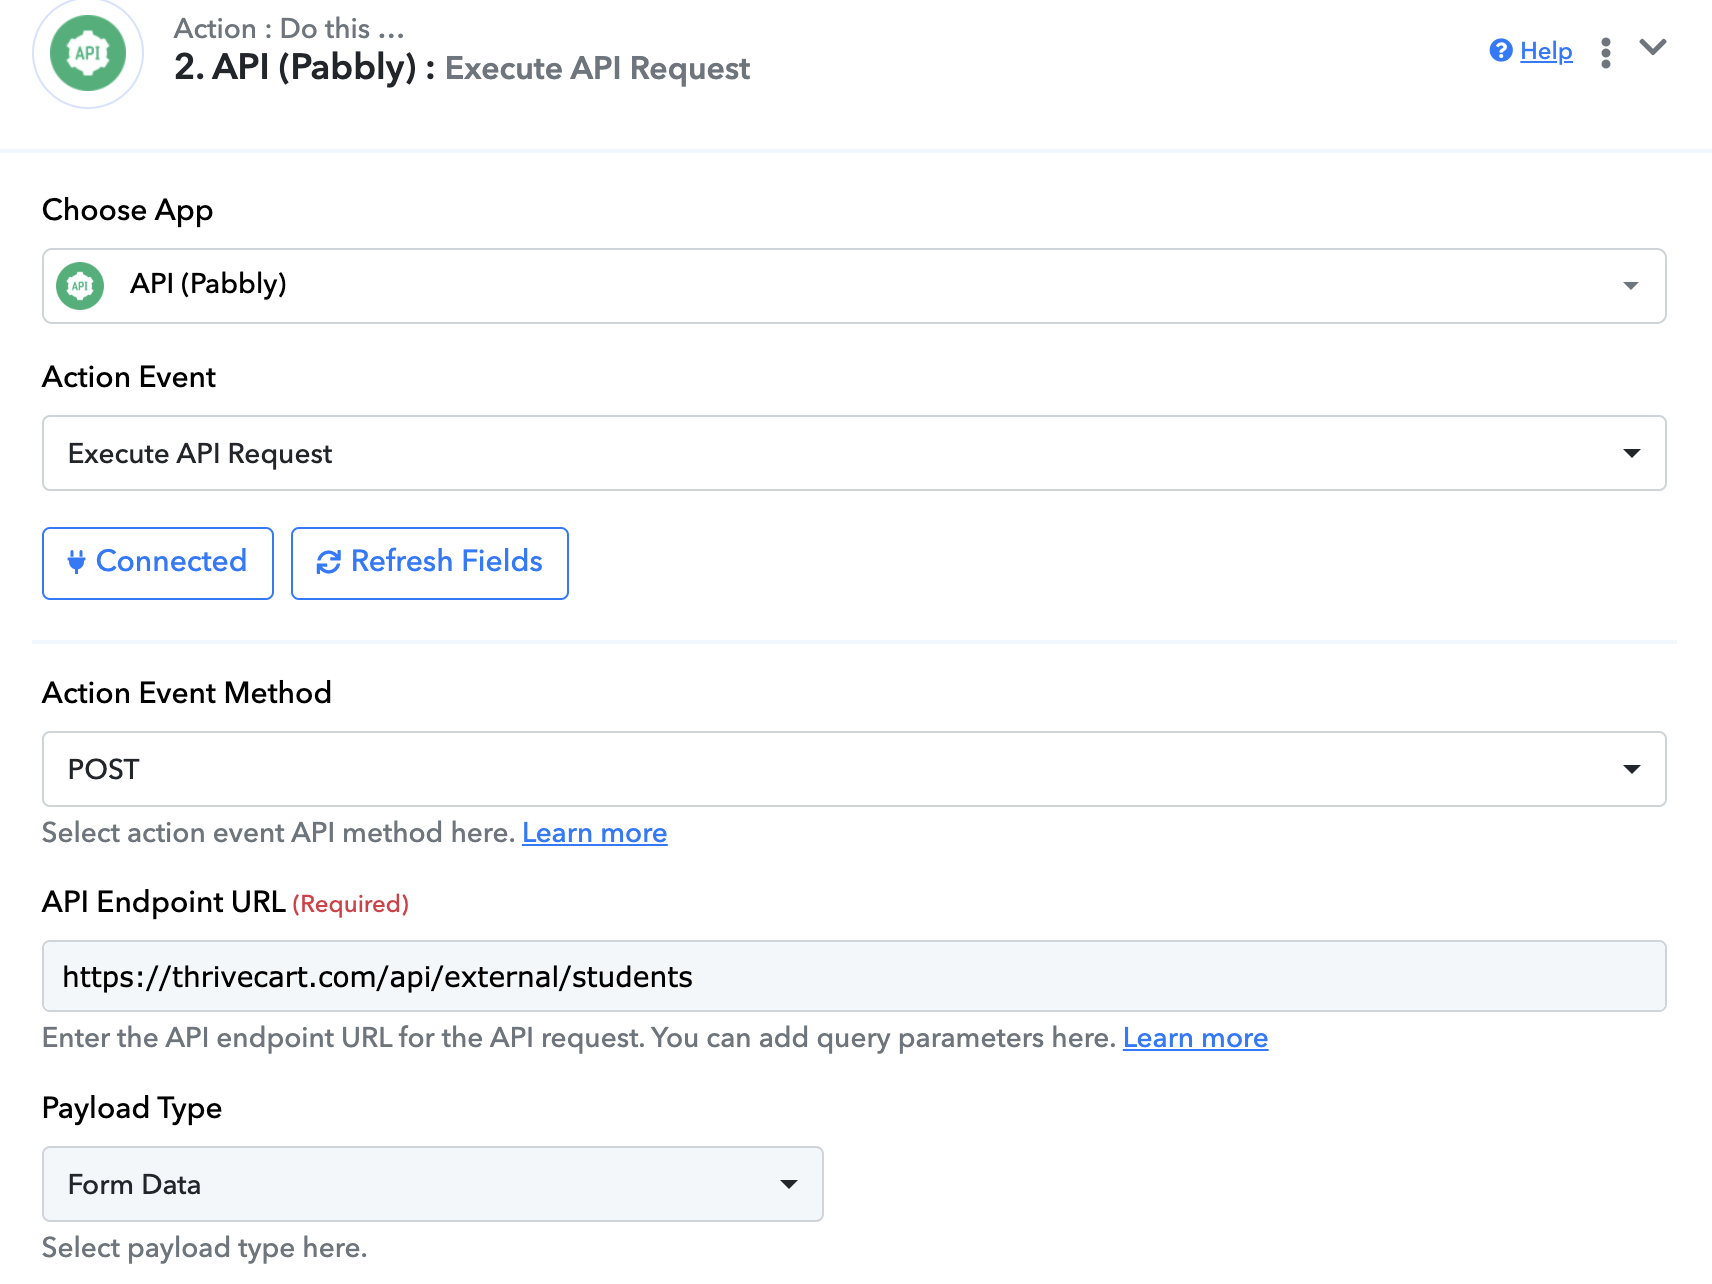Open the blue Help question mark icon
Image resolution: width=1712 pixels, height=1284 pixels.
(x=1500, y=50)
